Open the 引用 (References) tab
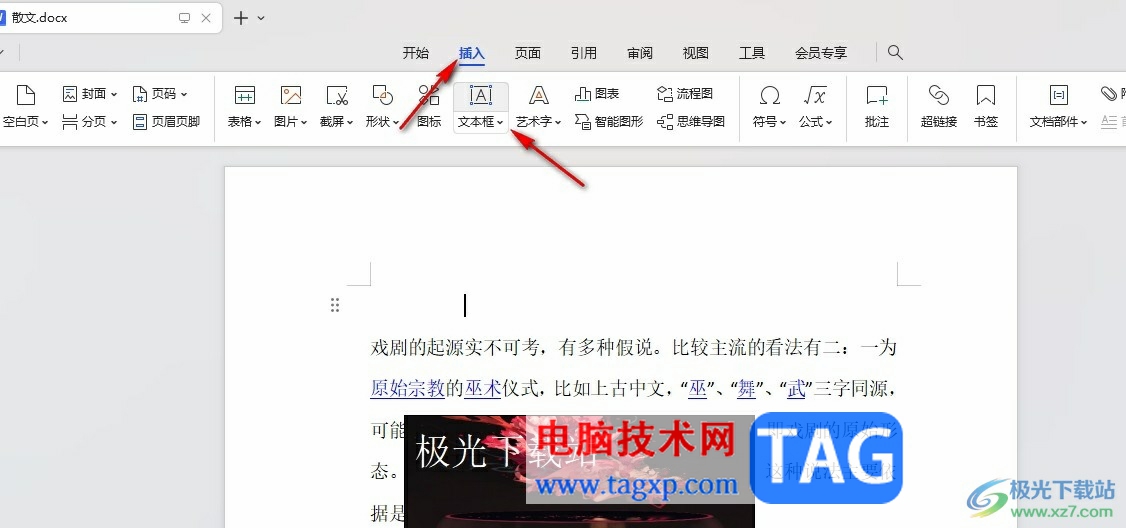Image resolution: width=1126 pixels, height=528 pixels. [x=584, y=52]
